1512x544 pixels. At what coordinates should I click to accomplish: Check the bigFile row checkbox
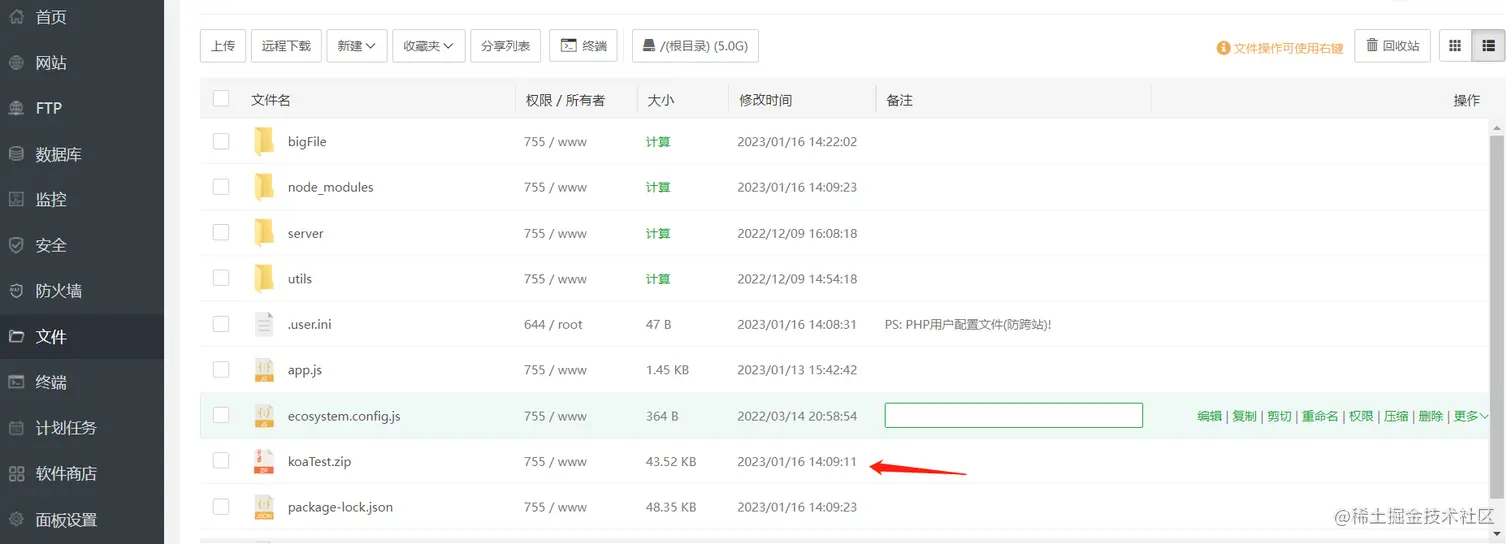pyautogui.click(x=221, y=142)
